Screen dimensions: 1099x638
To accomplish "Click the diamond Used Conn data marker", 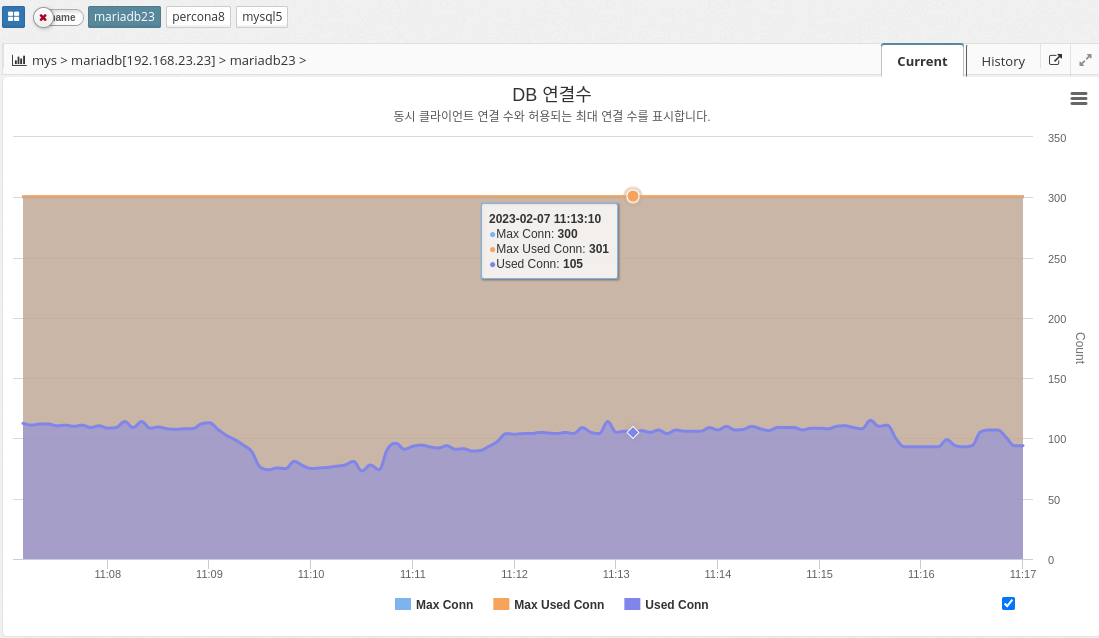I will click(x=633, y=432).
